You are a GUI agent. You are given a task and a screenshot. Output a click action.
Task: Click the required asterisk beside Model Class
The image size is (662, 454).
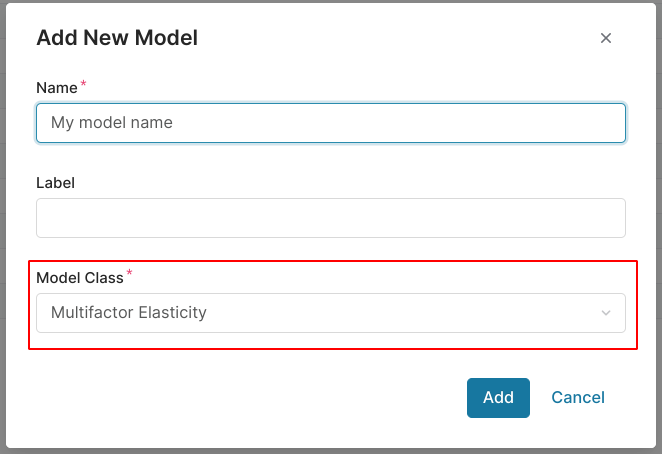(x=130, y=275)
